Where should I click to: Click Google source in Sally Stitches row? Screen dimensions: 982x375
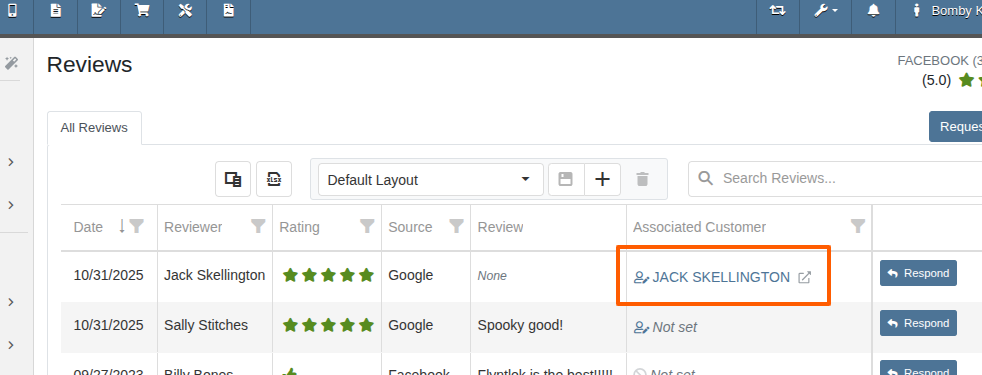pyautogui.click(x=411, y=326)
